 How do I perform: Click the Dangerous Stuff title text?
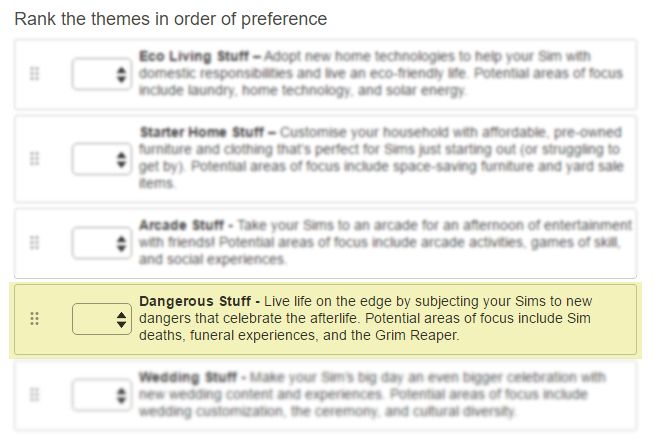point(195,301)
